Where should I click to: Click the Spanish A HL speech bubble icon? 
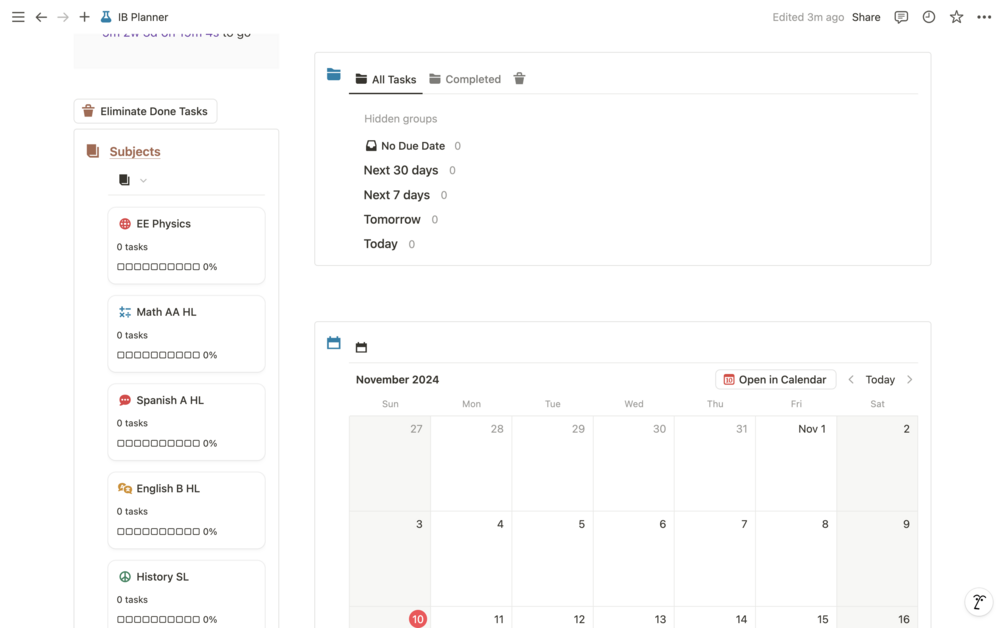coord(124,399)
